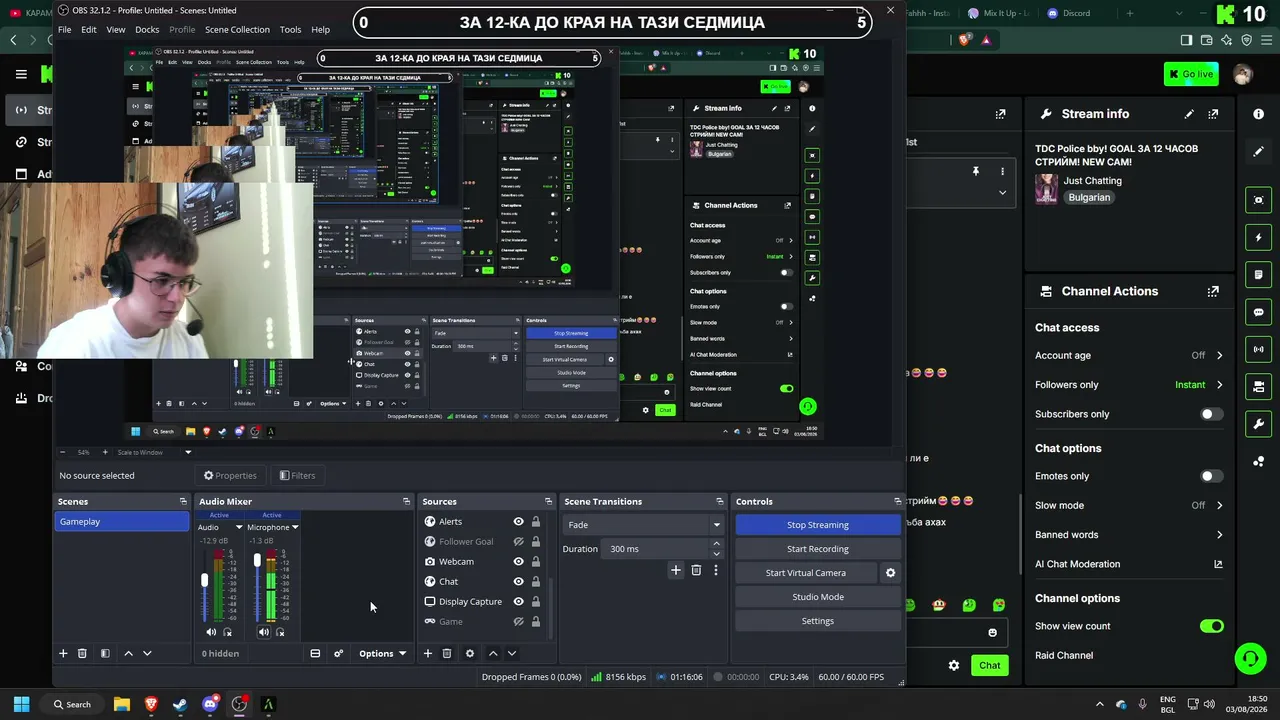Image resolution: width=1280 pixels, height=720 pixels.
Task: Add a scene transition with plus icon
Action: point(676,570)
